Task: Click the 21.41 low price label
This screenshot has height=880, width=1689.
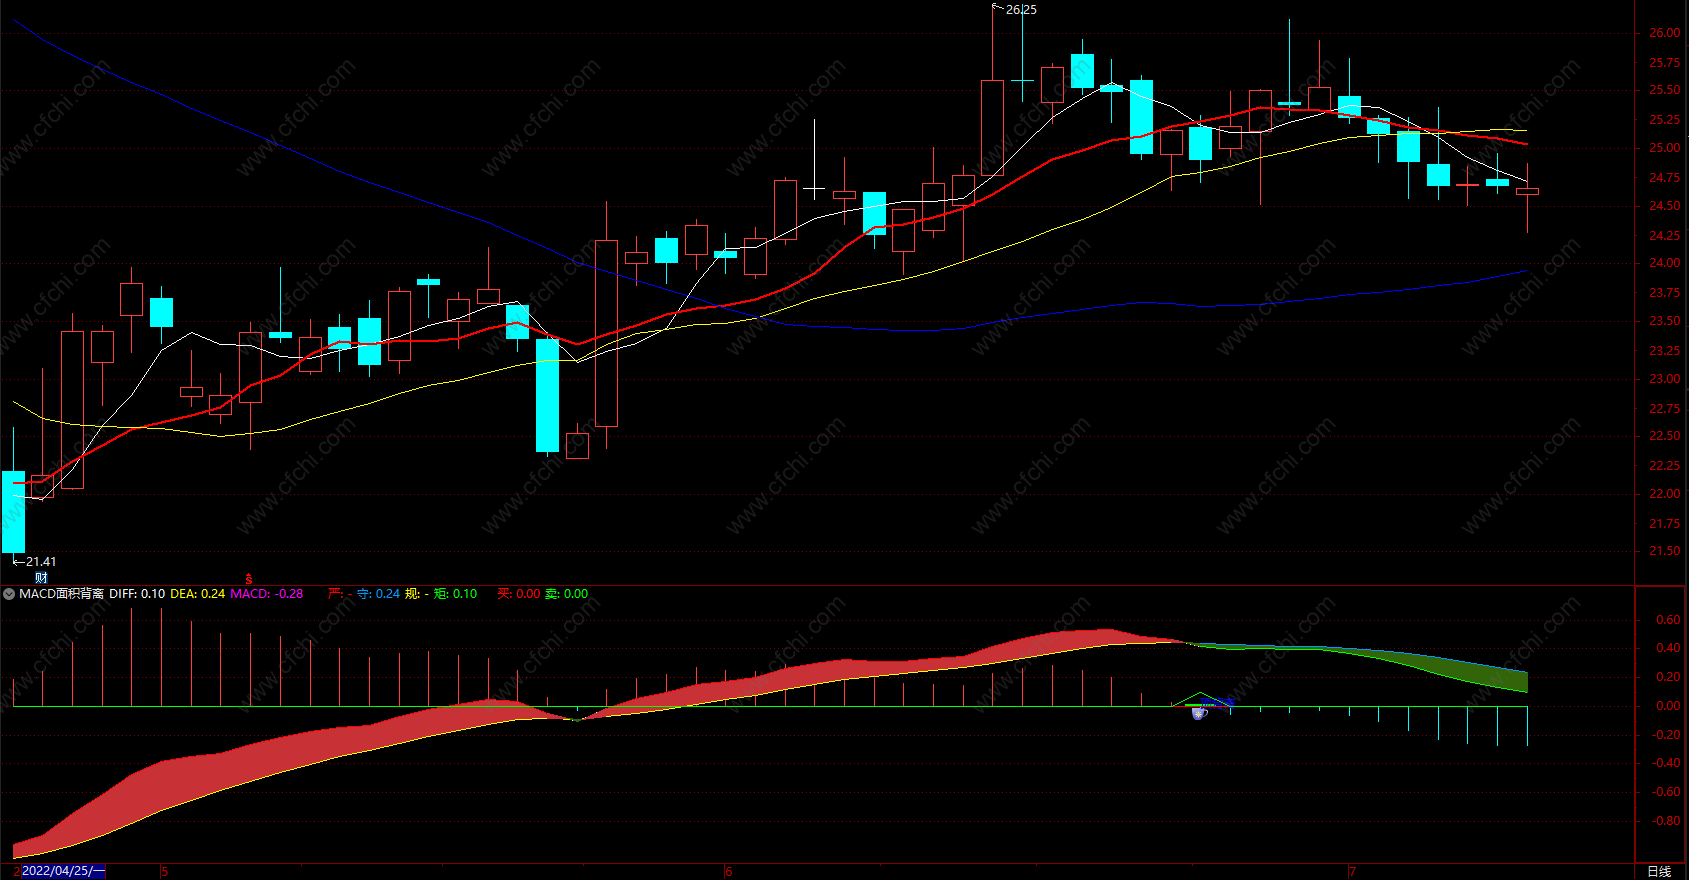Action: pos(41,562)
